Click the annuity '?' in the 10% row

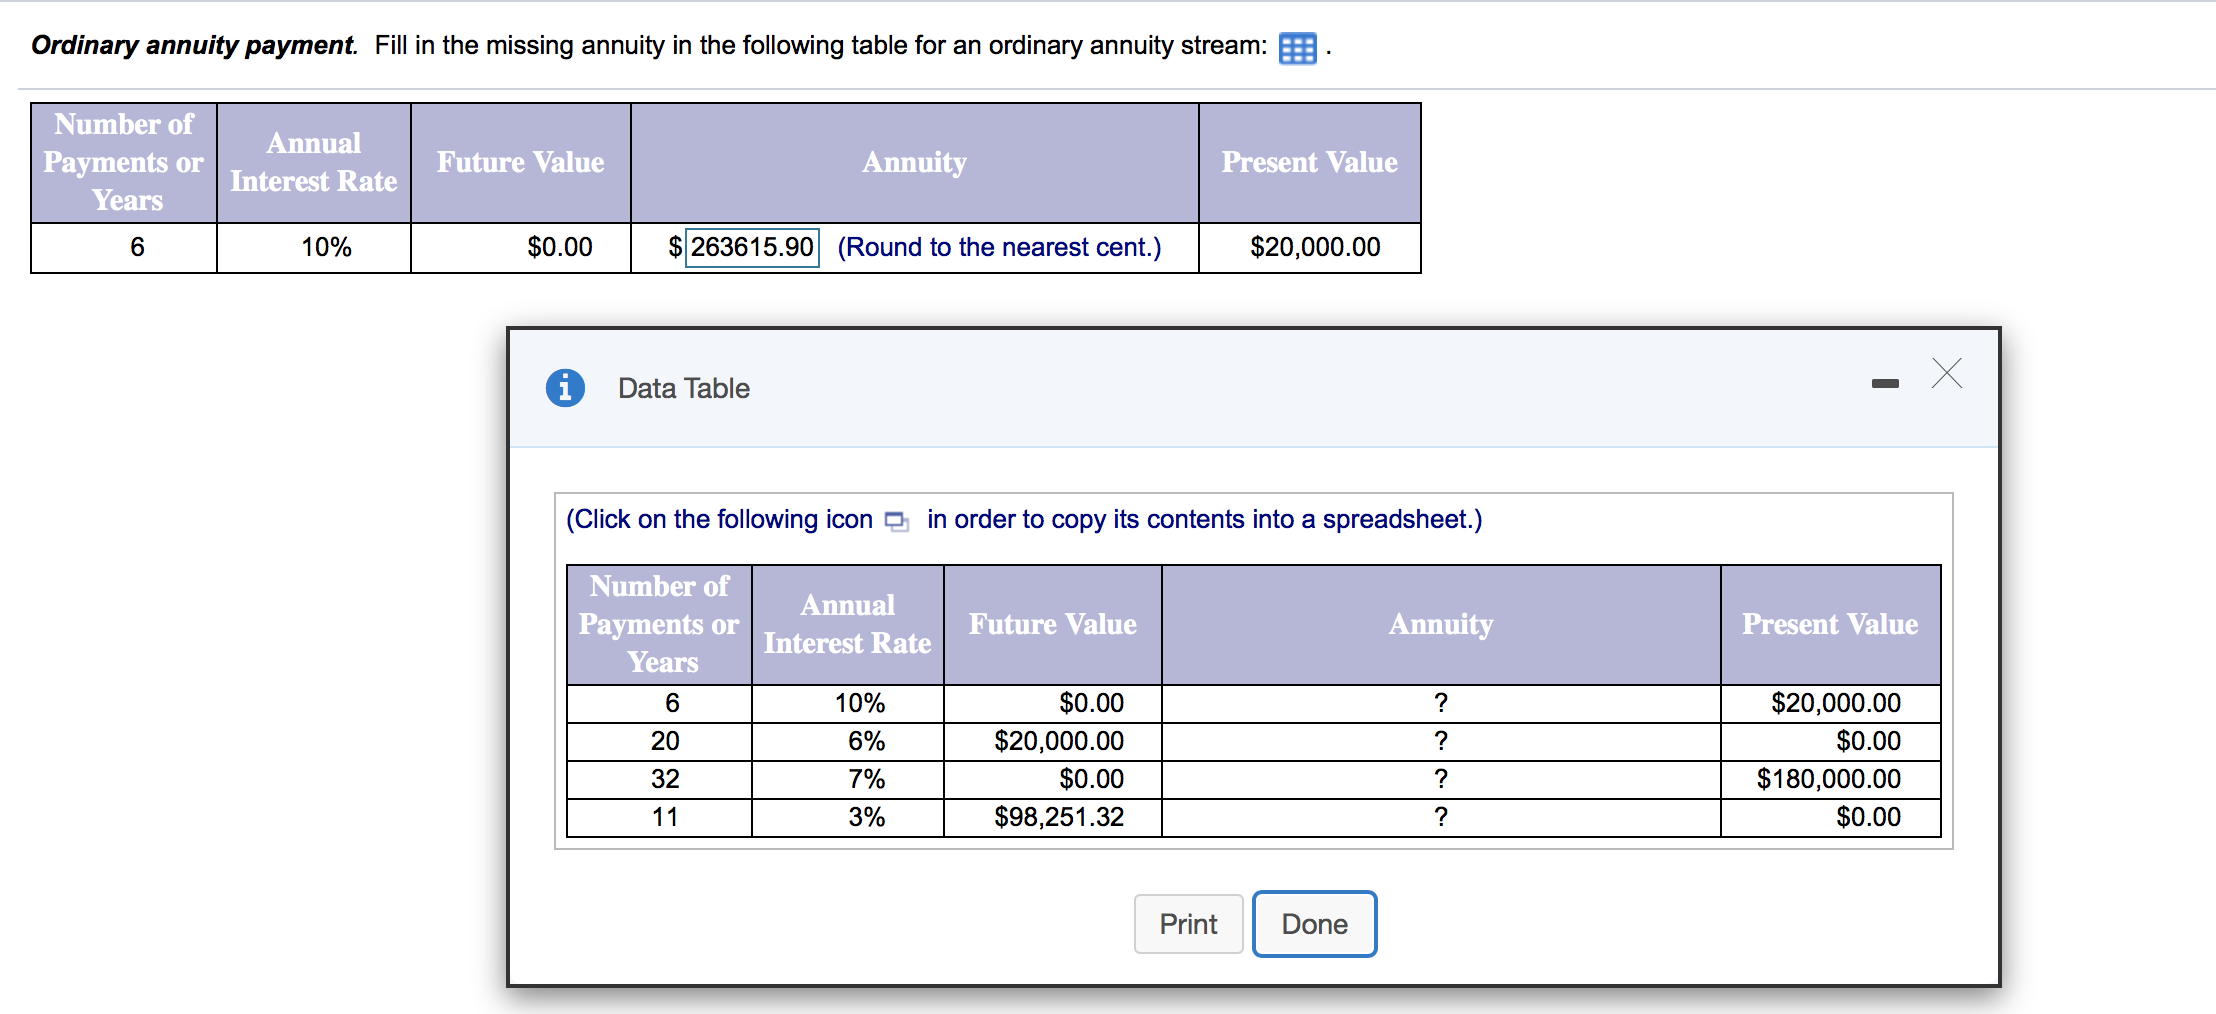point(1440,703)
